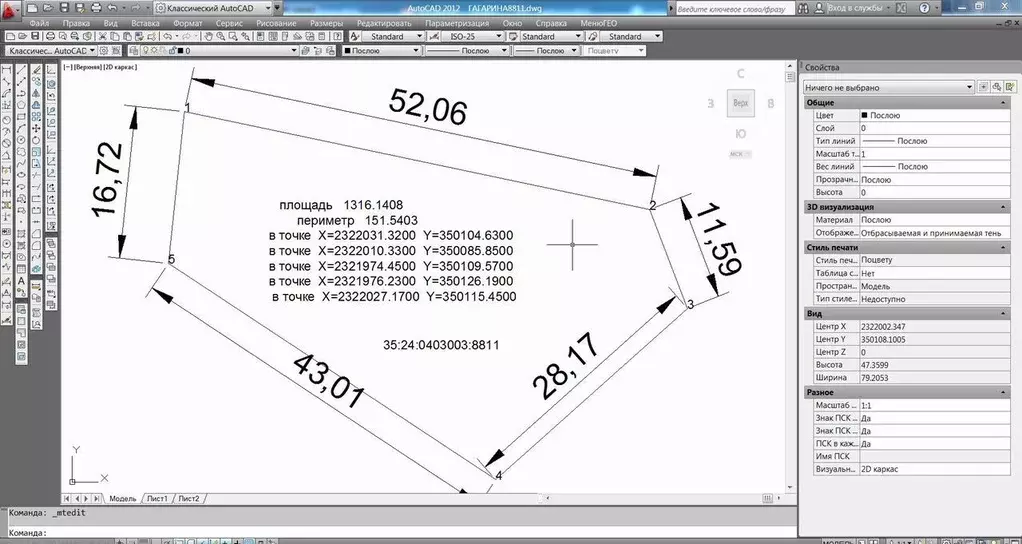Image resolution: width=1022 pixels, height=544 pixels.
Task: Click the Exchange X icon in title bar
Action: [901, 8]
